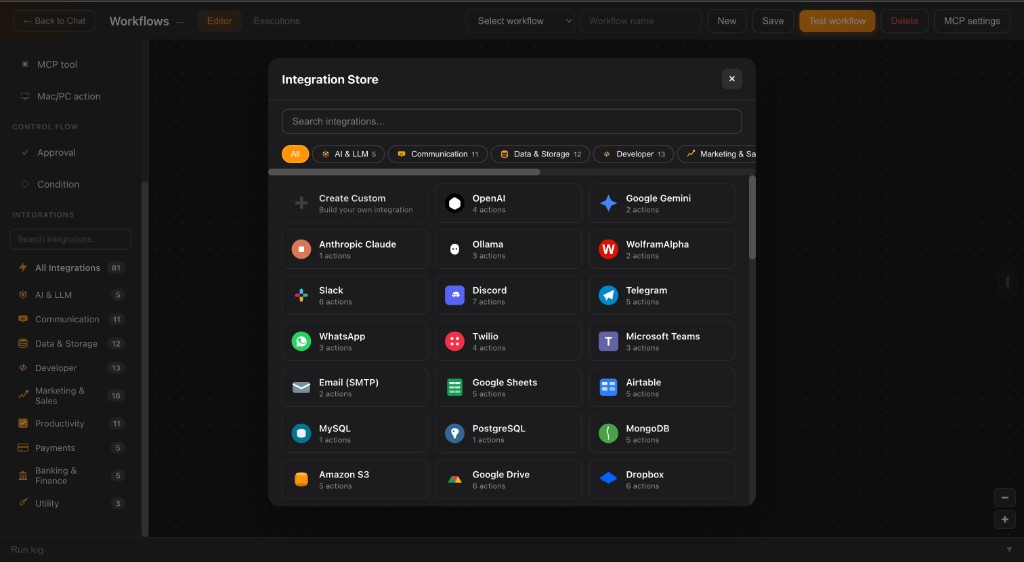Image resolution: width=1024 pixels, height=562 pixels.
Task: Select All Integrations in sidebar
Action: pyautogui.click(x=71, y=268)
